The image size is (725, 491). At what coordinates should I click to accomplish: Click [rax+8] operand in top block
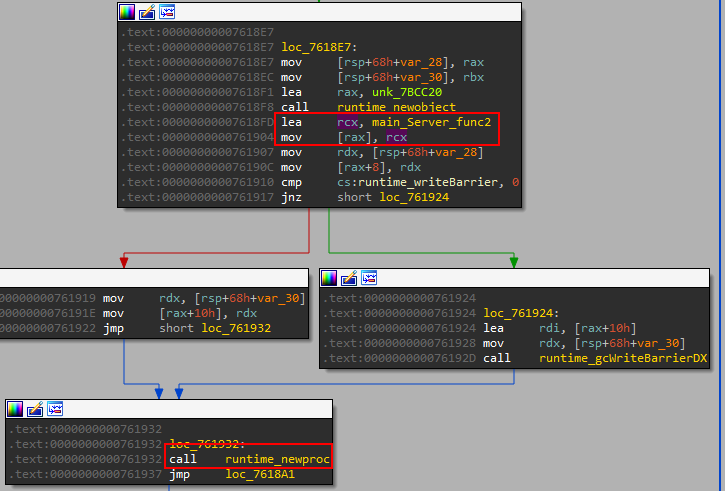[x=362, y=167]
